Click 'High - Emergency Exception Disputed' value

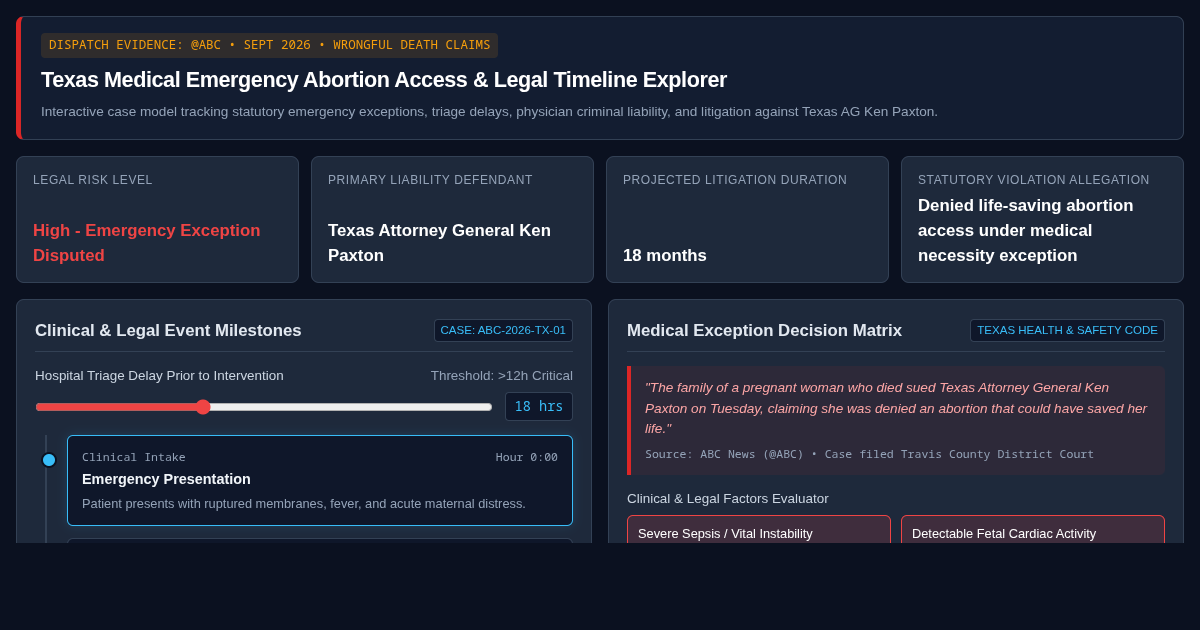click(x=147, y=243)
